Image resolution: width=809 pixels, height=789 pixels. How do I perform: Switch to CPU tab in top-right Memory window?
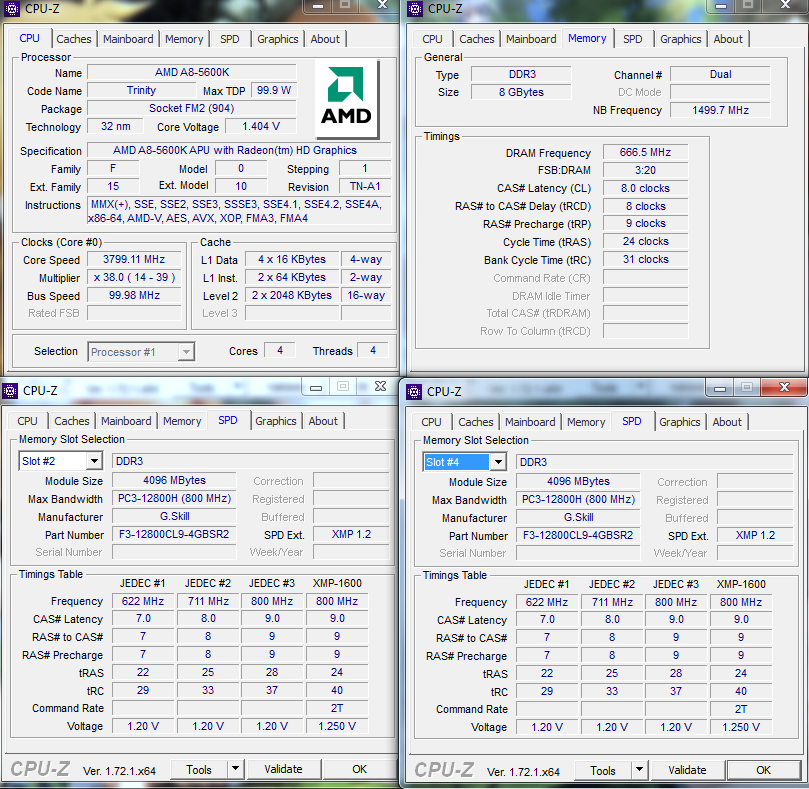click(432, 39)
